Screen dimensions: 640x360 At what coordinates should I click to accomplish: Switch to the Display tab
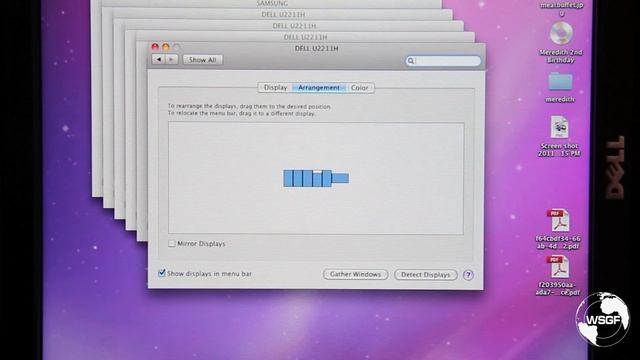[275, 88]
